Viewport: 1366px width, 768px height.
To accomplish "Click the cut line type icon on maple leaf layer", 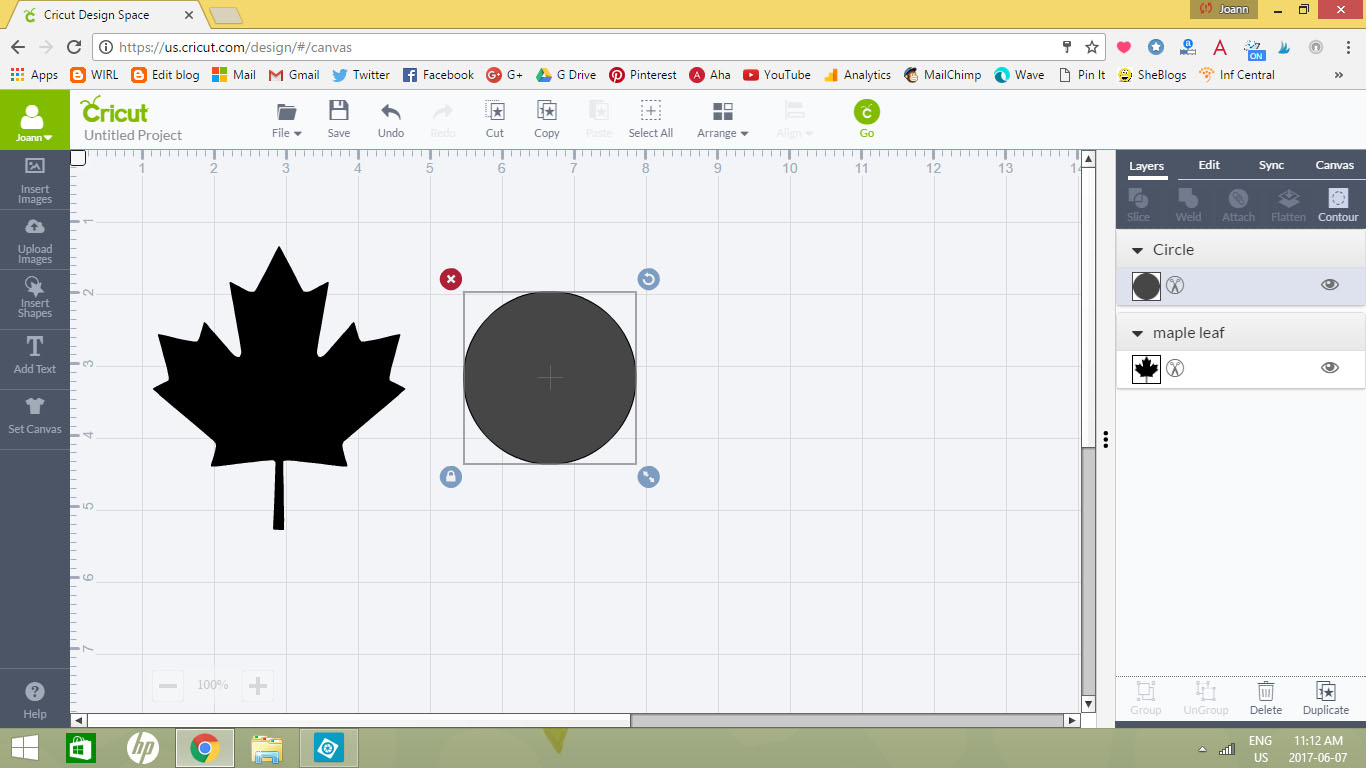I will pos(1176,369).
